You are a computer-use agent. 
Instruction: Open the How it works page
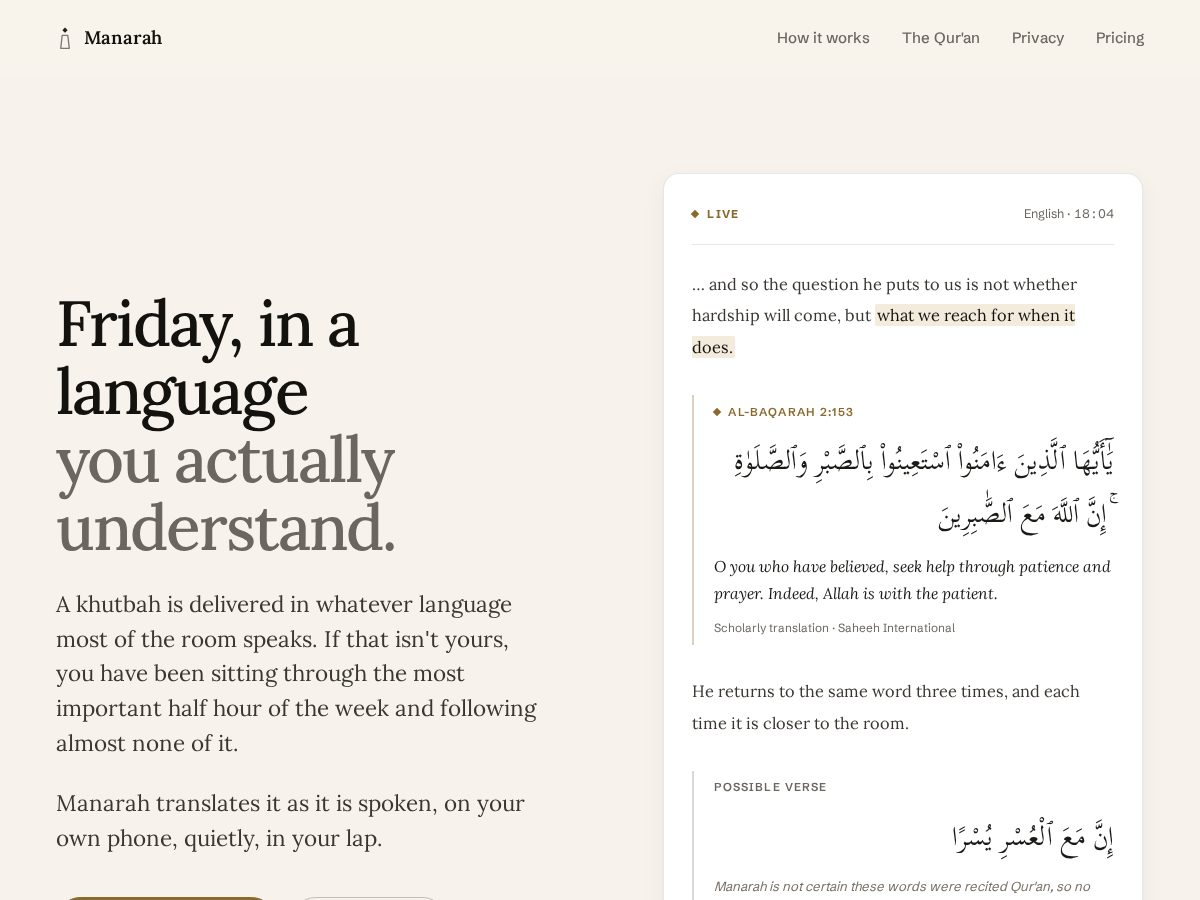(823, 38)
